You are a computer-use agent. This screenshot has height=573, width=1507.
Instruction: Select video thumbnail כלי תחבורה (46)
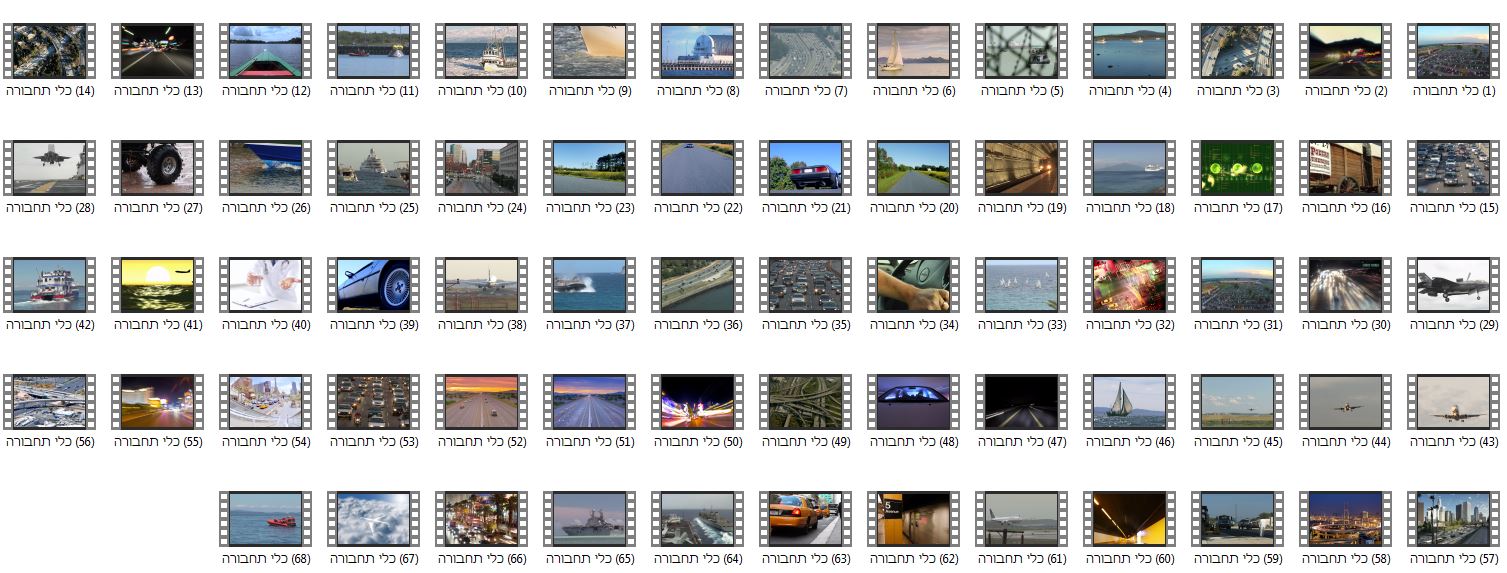1129,402
